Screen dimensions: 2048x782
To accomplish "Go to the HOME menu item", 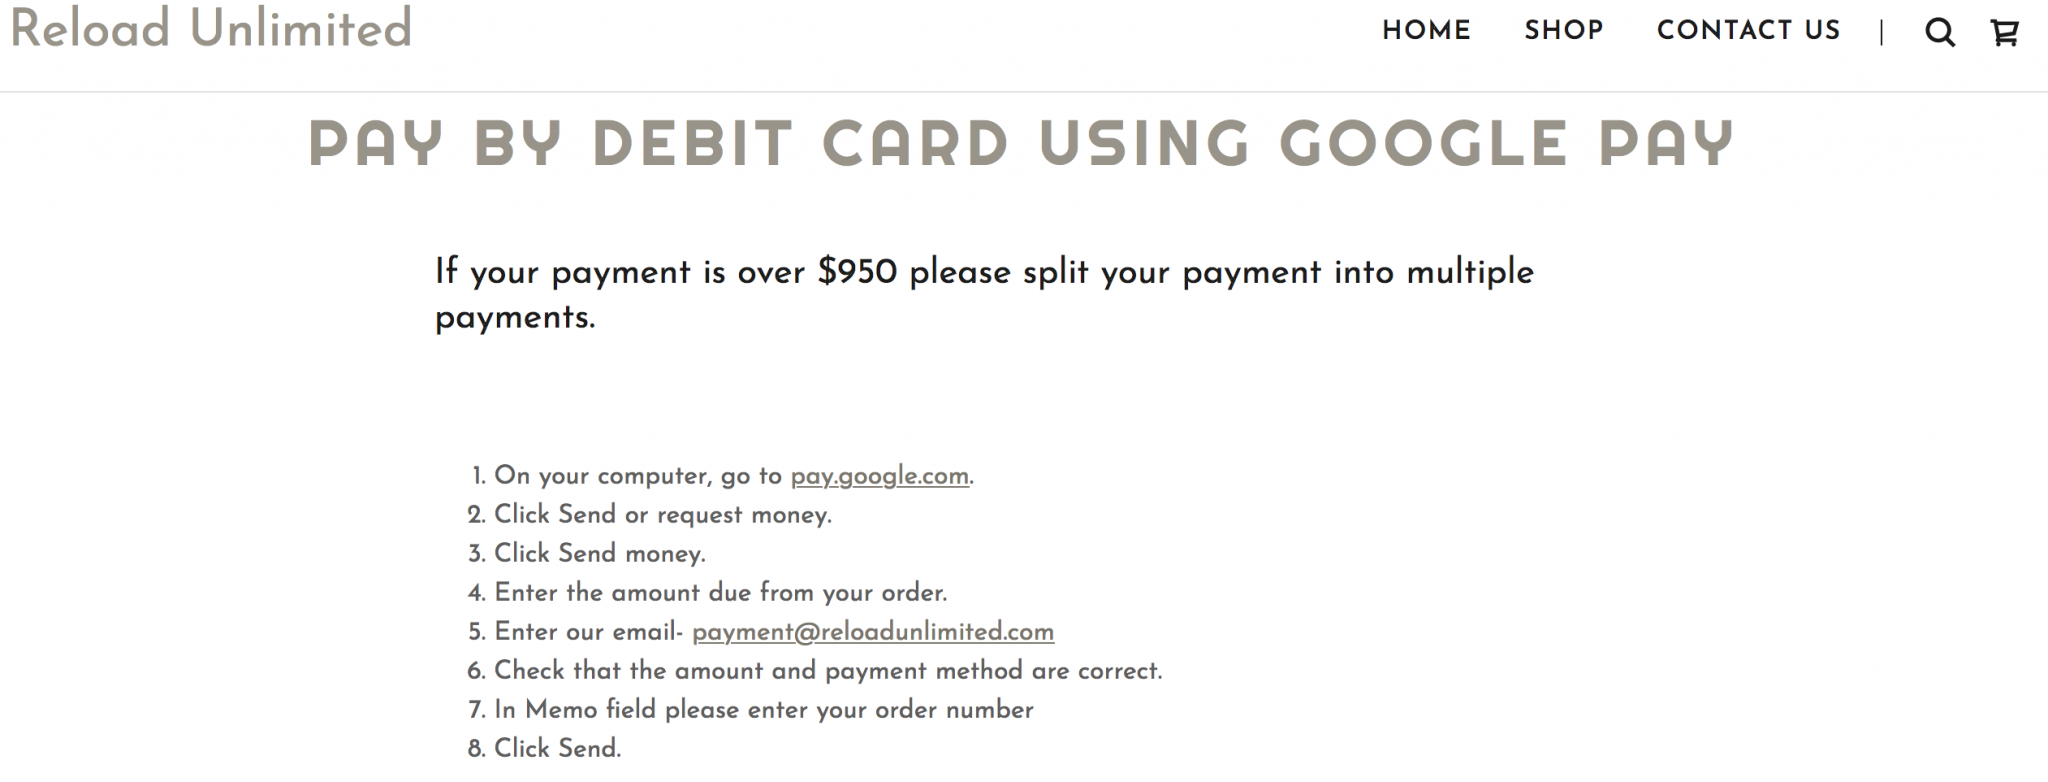I will tap(1426, 31).
